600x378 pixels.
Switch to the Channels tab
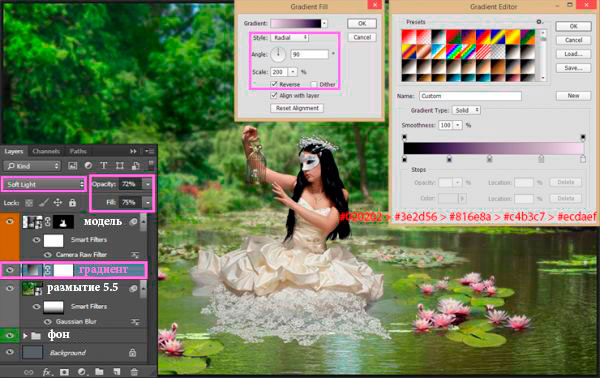pos(46,152)
